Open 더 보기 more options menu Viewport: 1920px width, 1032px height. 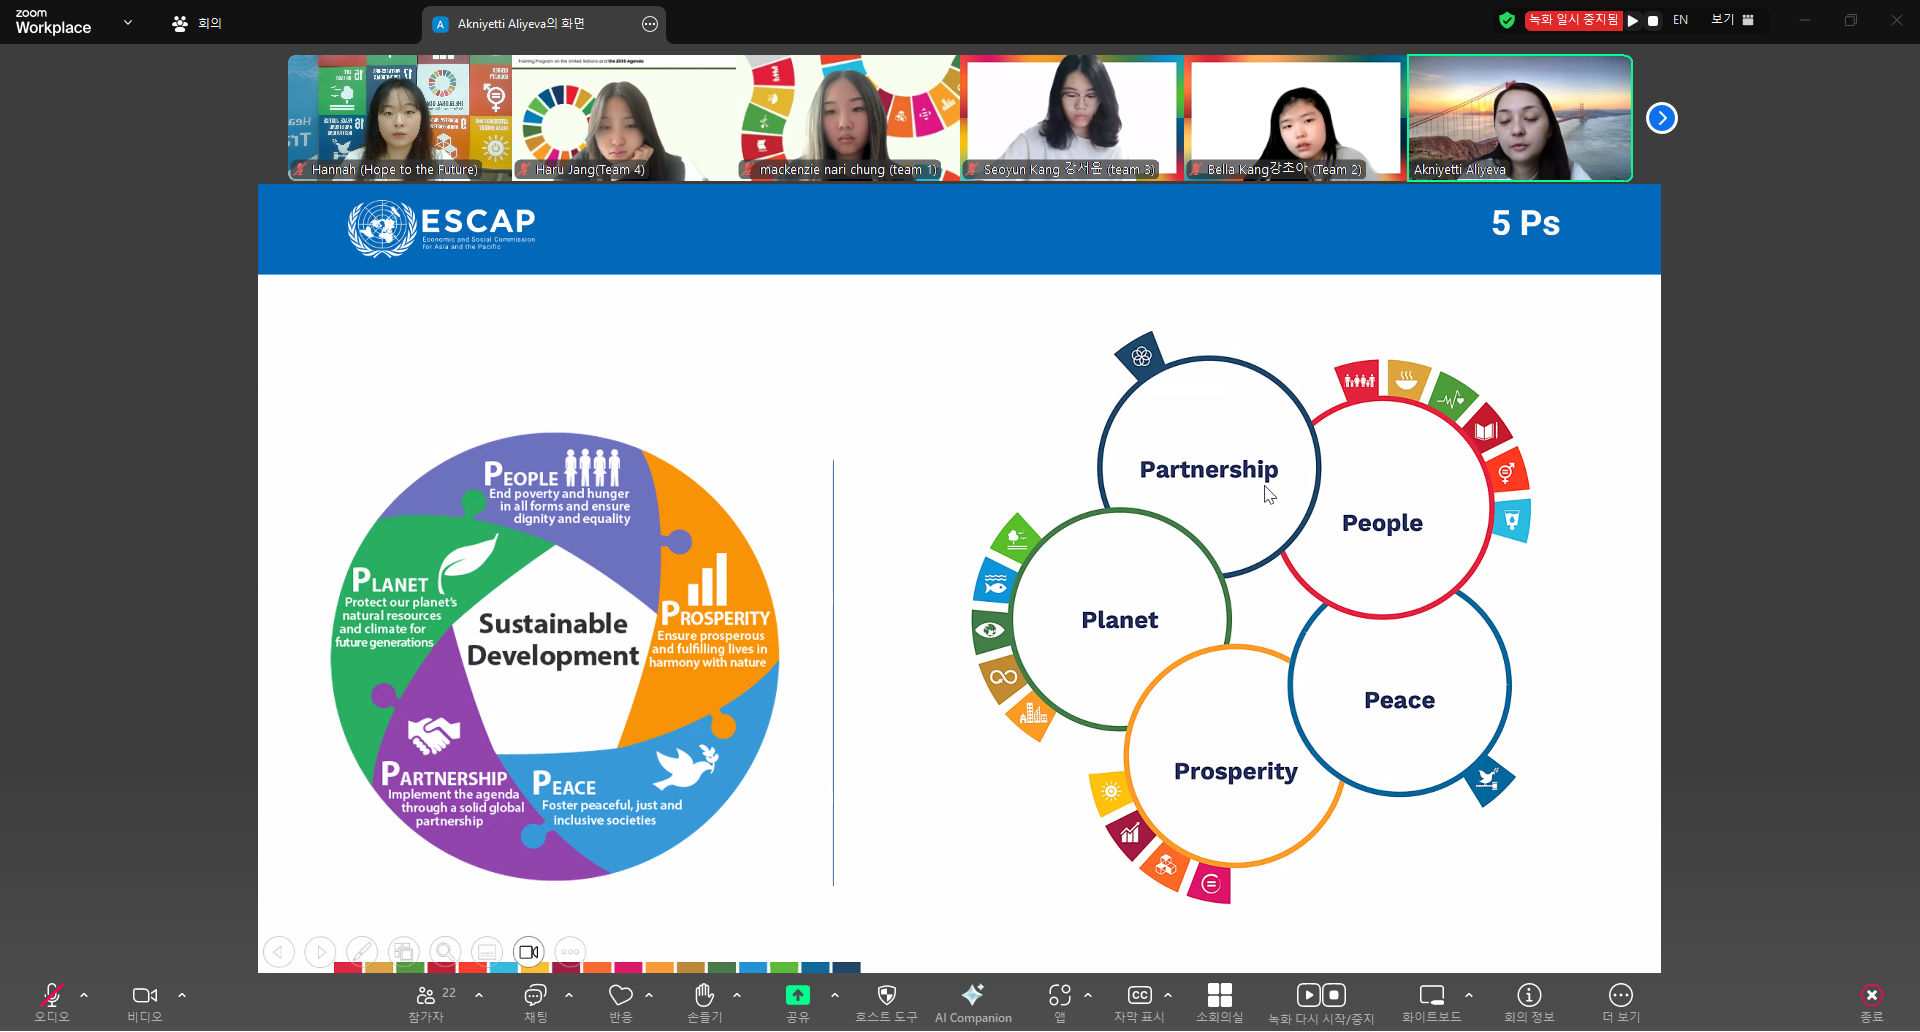(1621, 1003)
